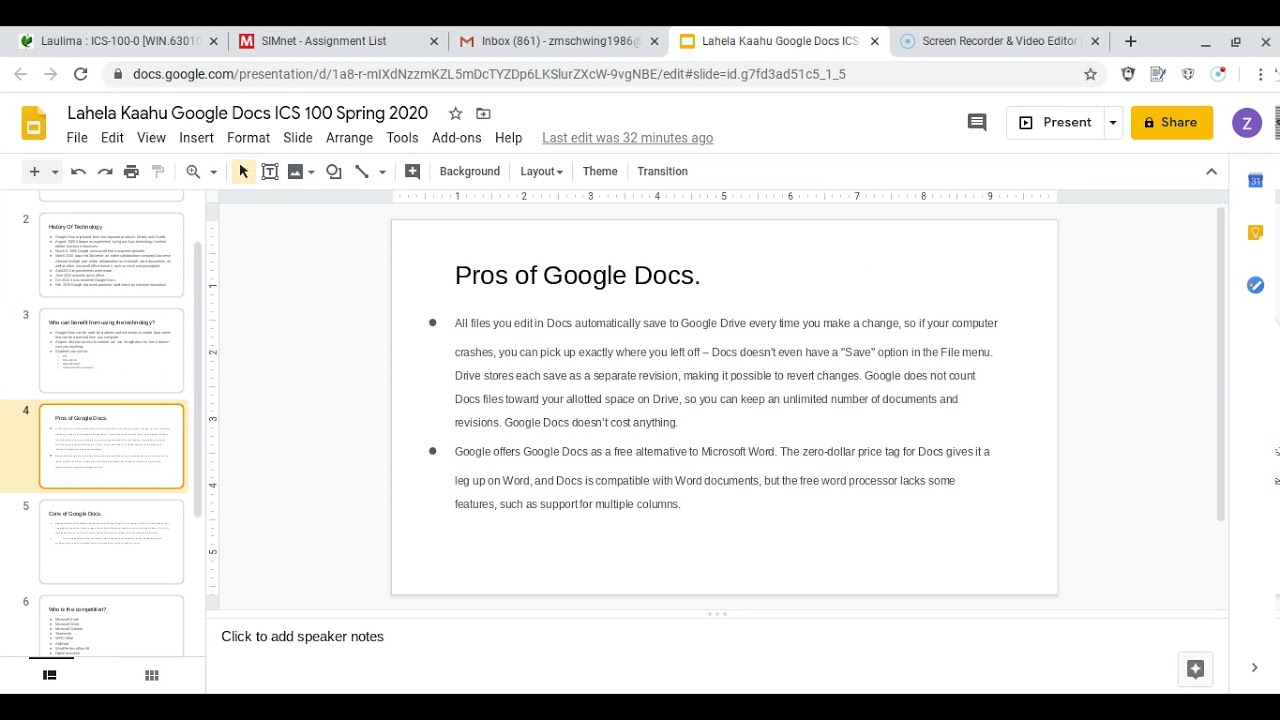Open the Keep side panel icon

[1255, 232]
